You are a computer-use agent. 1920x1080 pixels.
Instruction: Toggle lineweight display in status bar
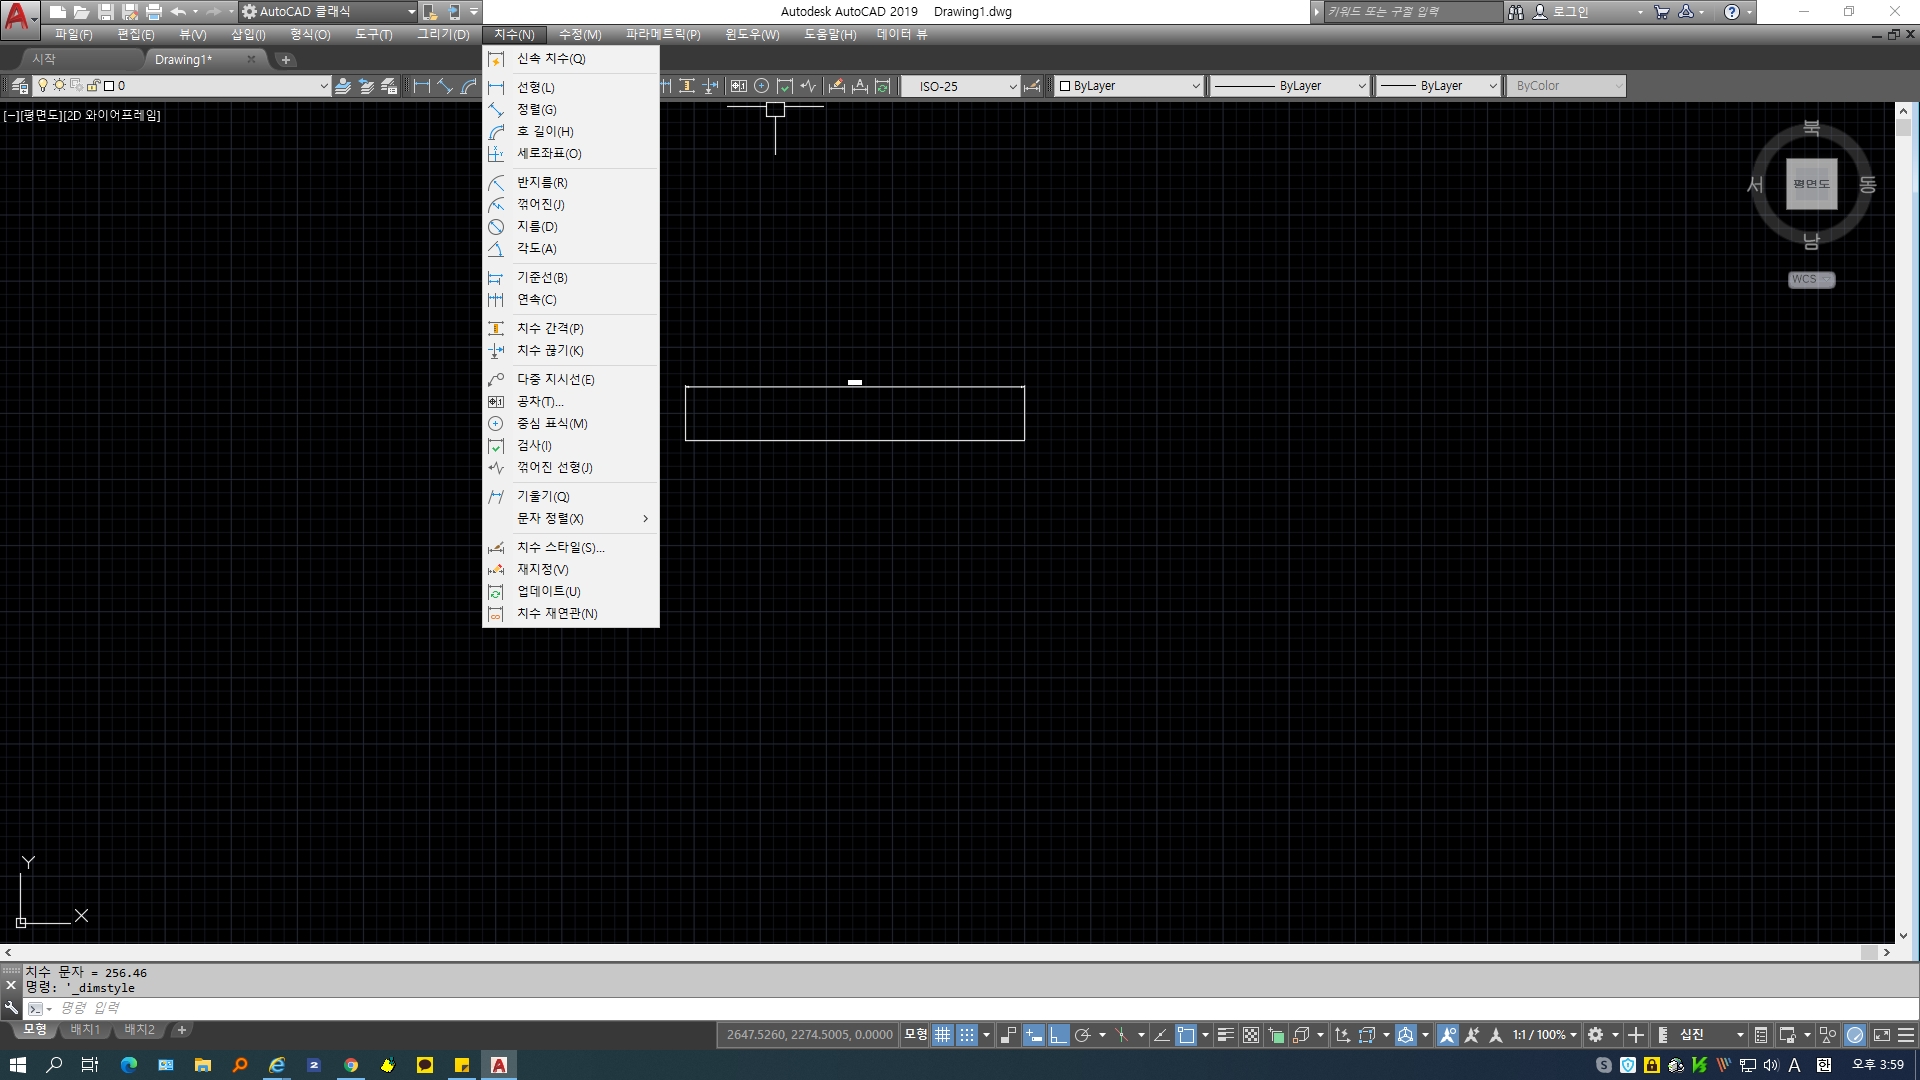point(1226,1035)
